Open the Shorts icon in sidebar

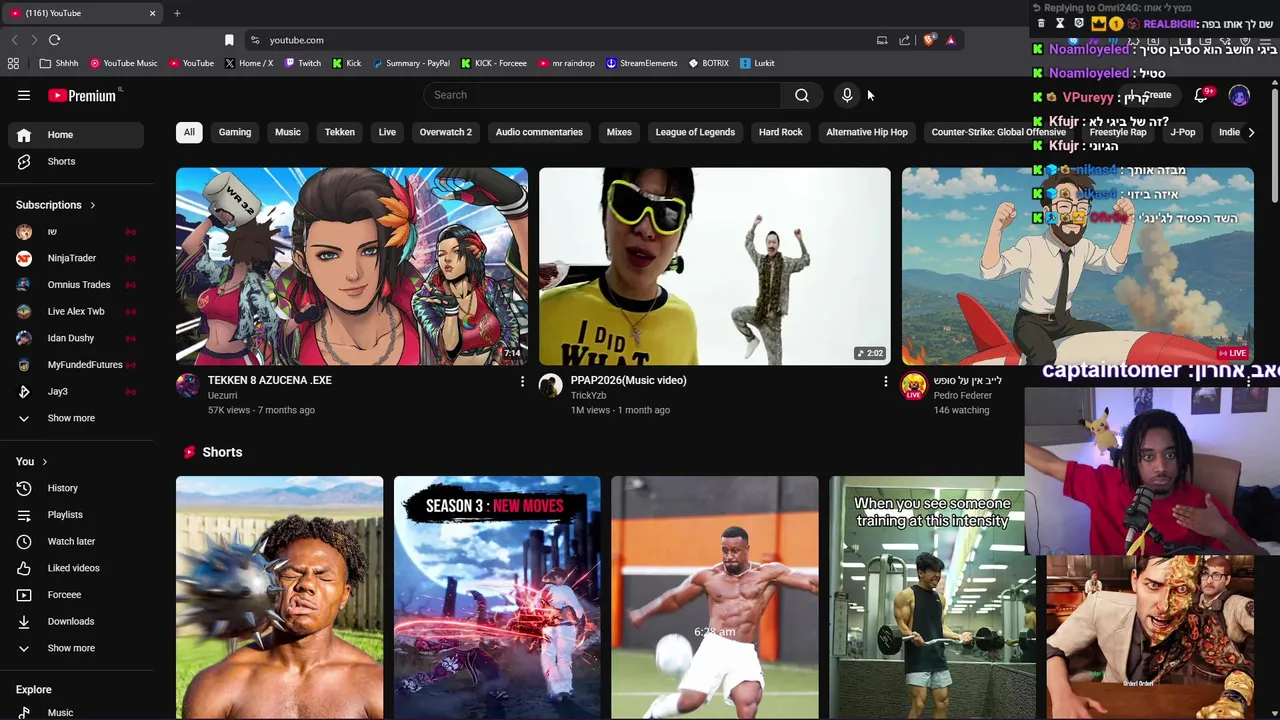[x=24, y=161]
